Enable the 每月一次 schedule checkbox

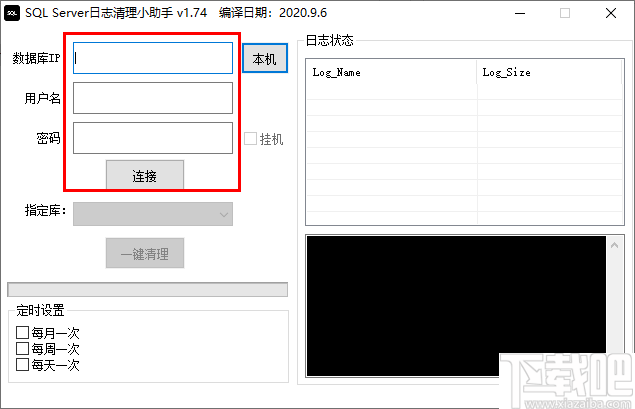pos(22,333)
